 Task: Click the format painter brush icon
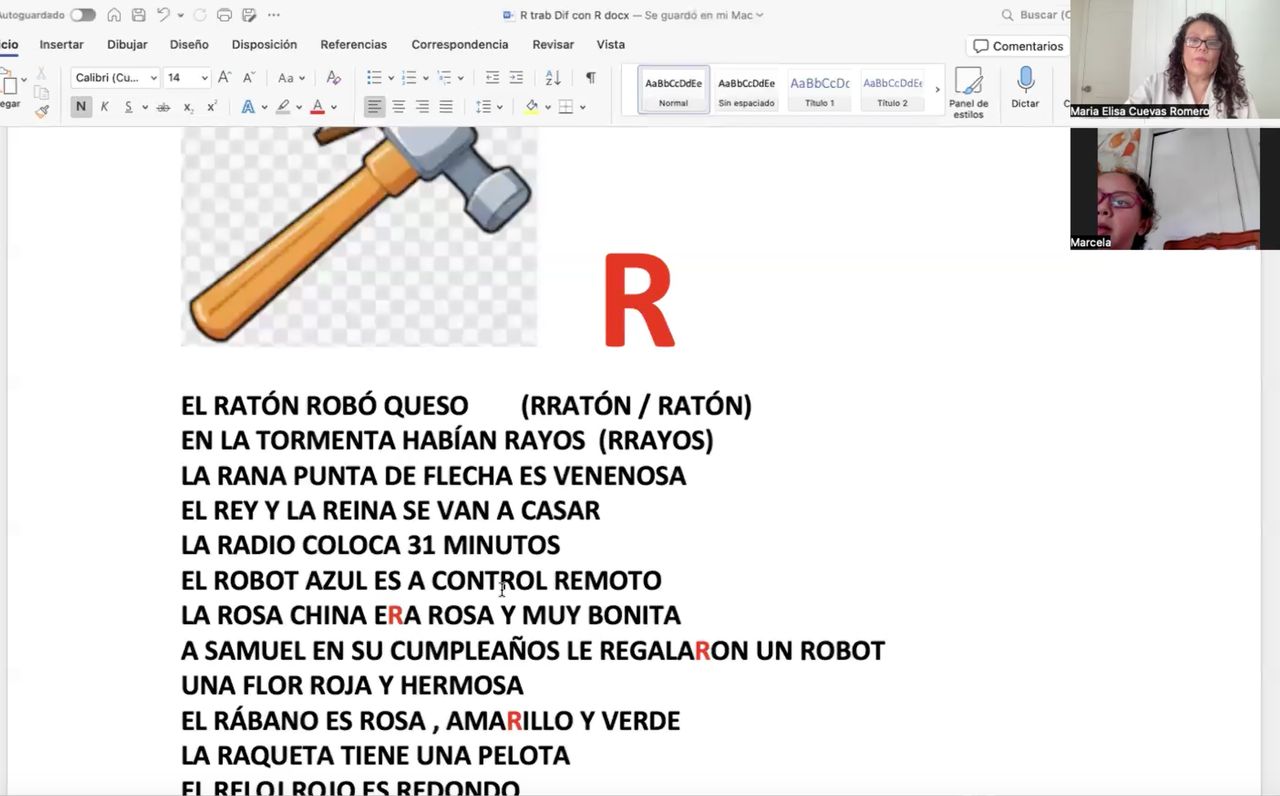(x=42, y=112)
